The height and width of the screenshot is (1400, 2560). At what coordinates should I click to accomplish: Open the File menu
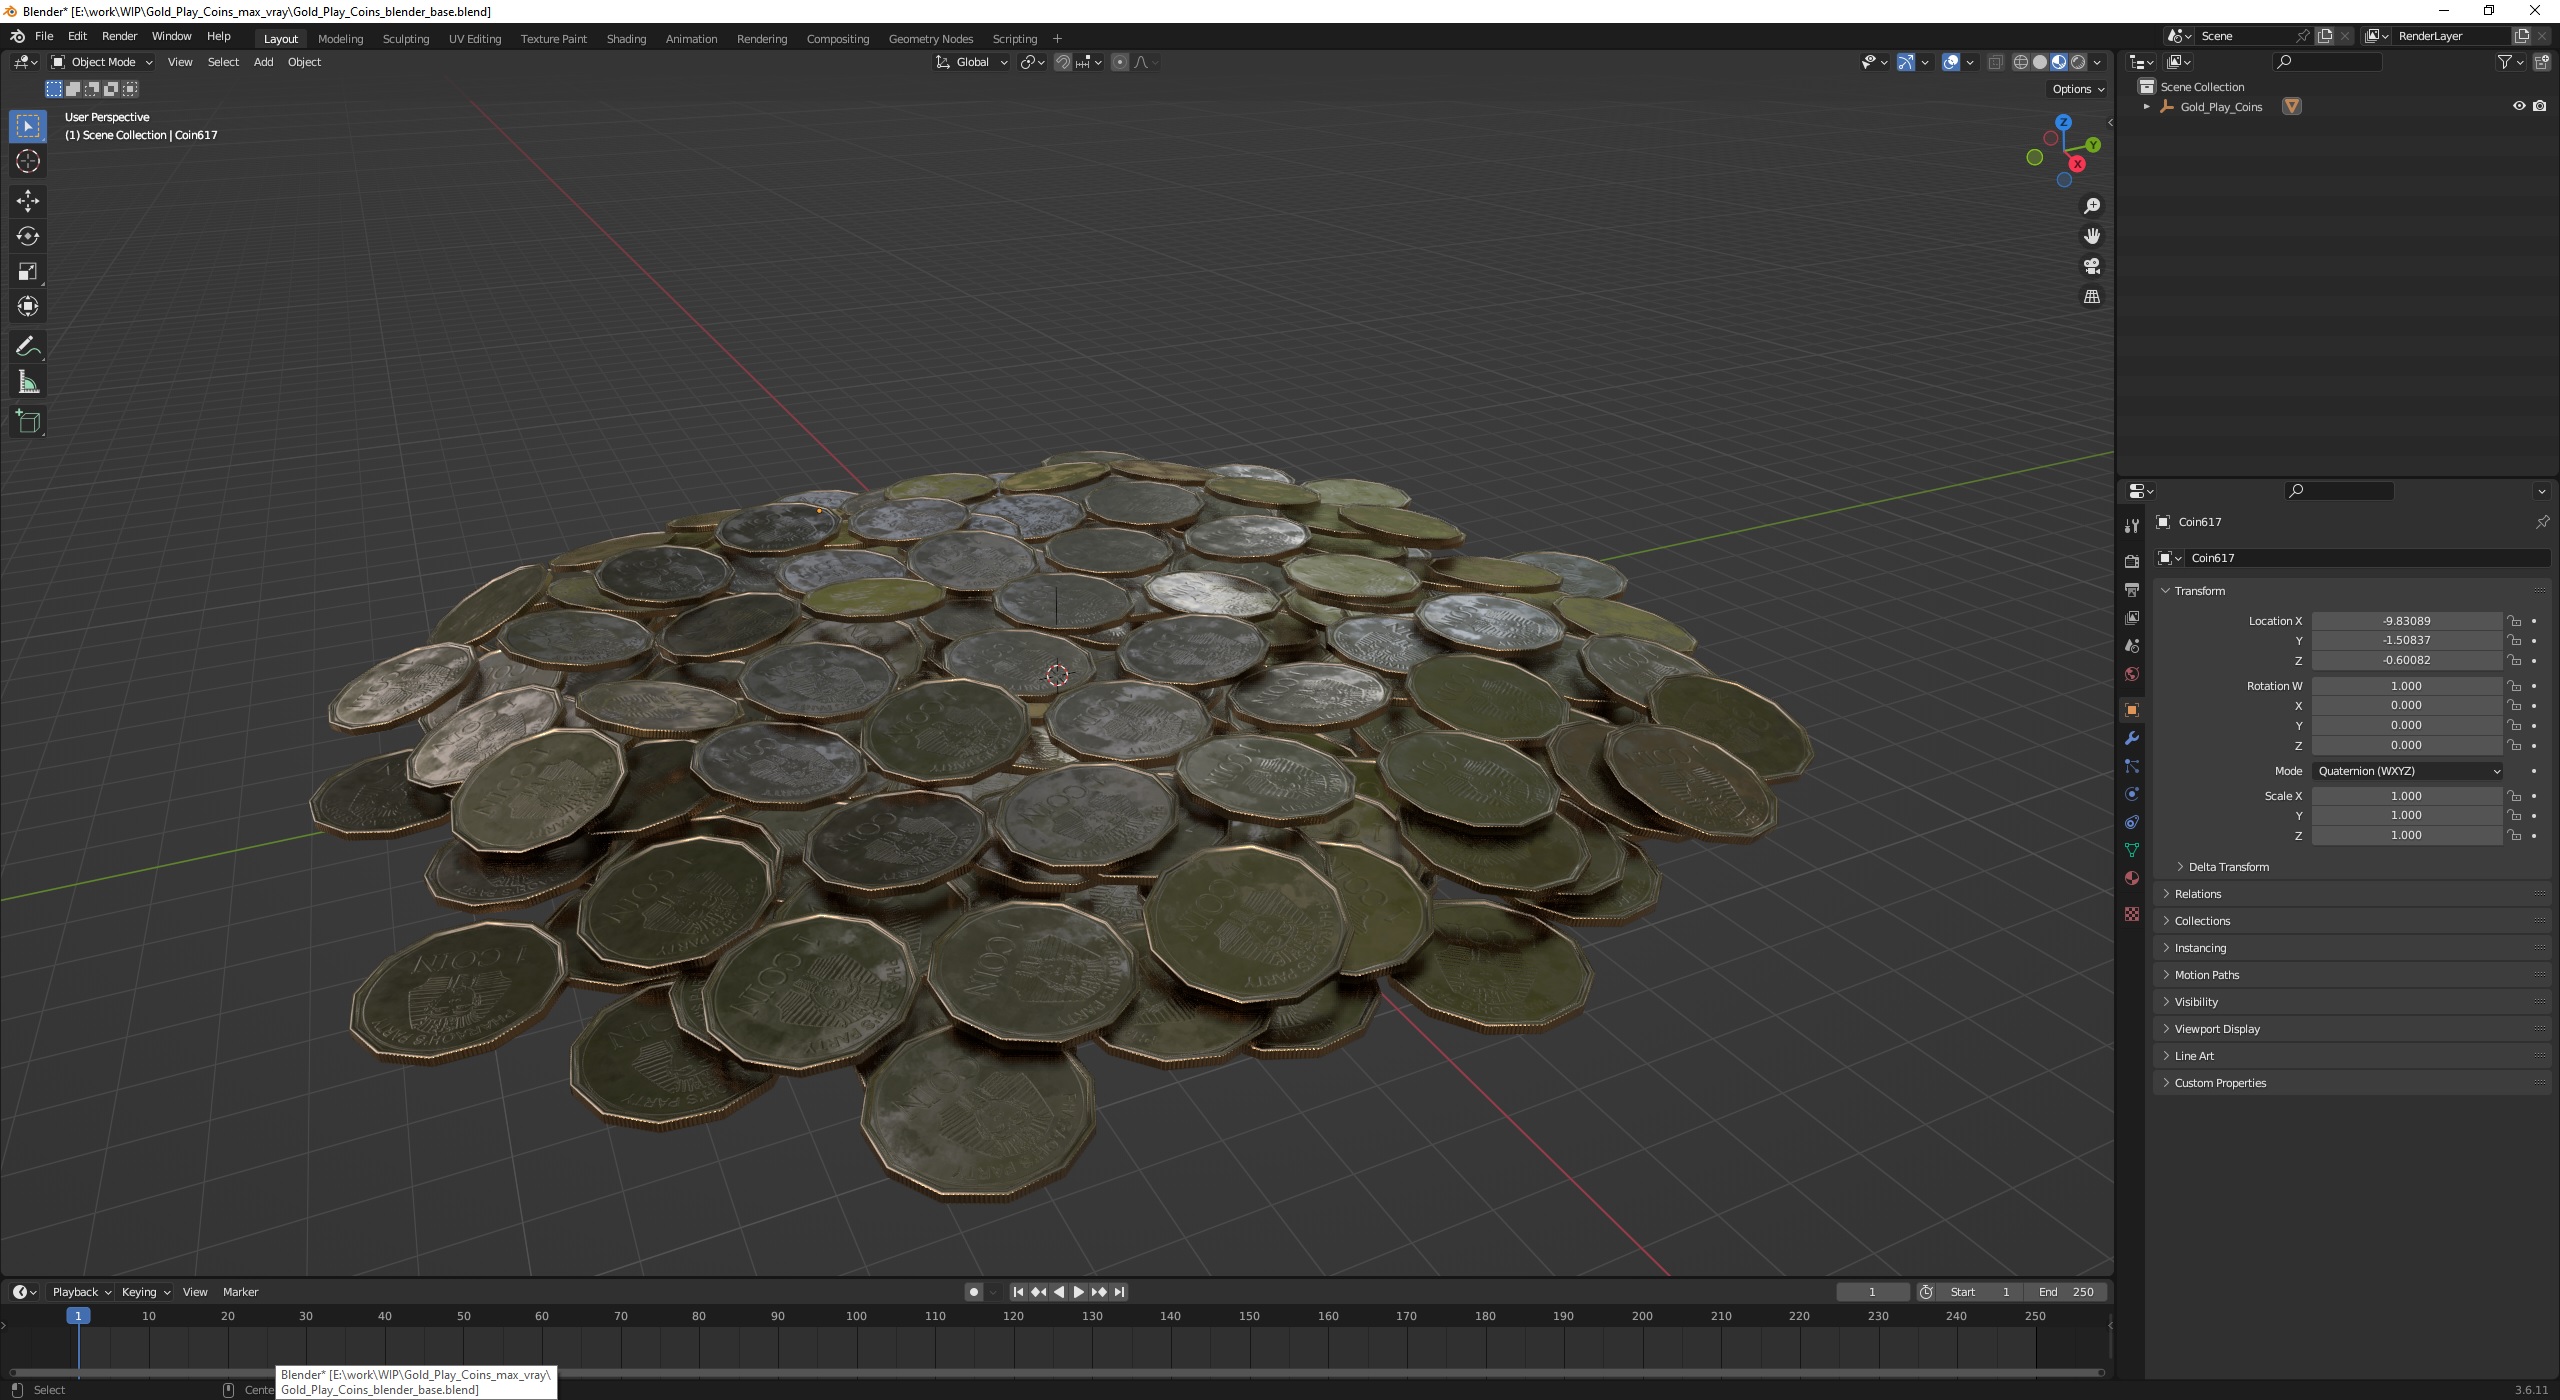click(44, 36)
